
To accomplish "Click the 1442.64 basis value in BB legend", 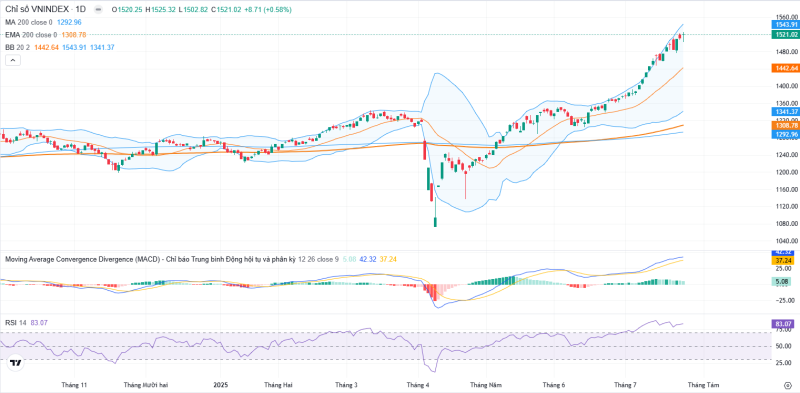I will tap(46, 47).
